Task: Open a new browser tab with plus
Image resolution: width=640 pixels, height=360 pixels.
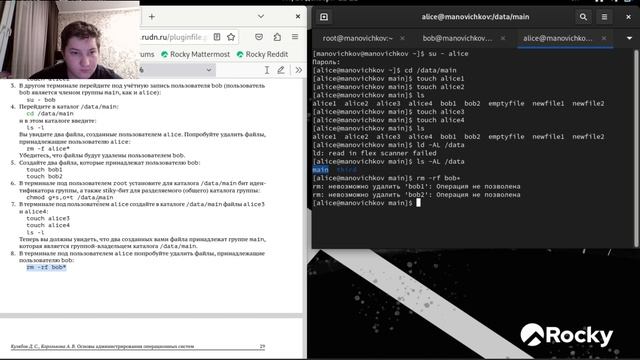Action: point(152,17)
